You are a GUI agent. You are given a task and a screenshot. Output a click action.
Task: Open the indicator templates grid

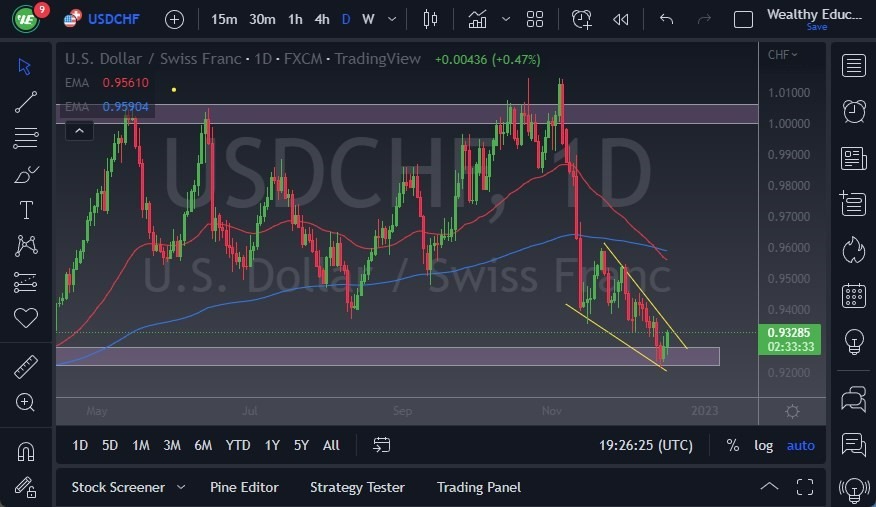click(x=535, y=20)
